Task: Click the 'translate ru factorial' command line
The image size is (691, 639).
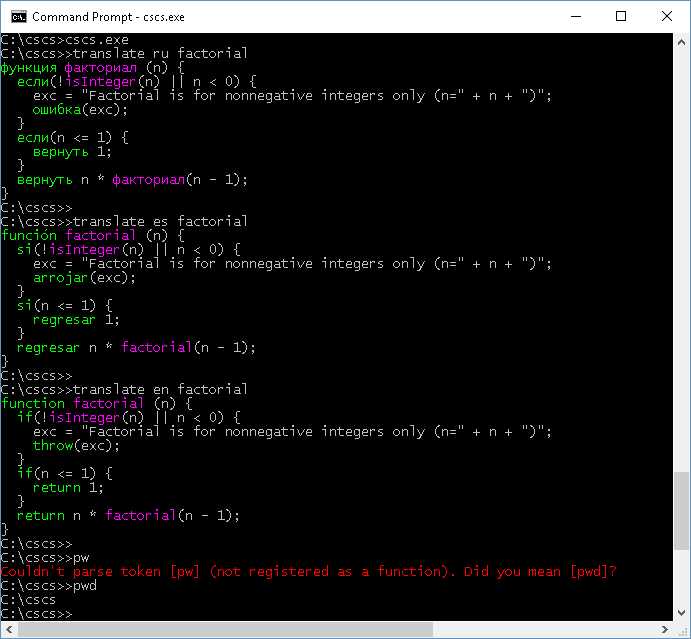Action: pyautogui.click(x=124, y=54)
